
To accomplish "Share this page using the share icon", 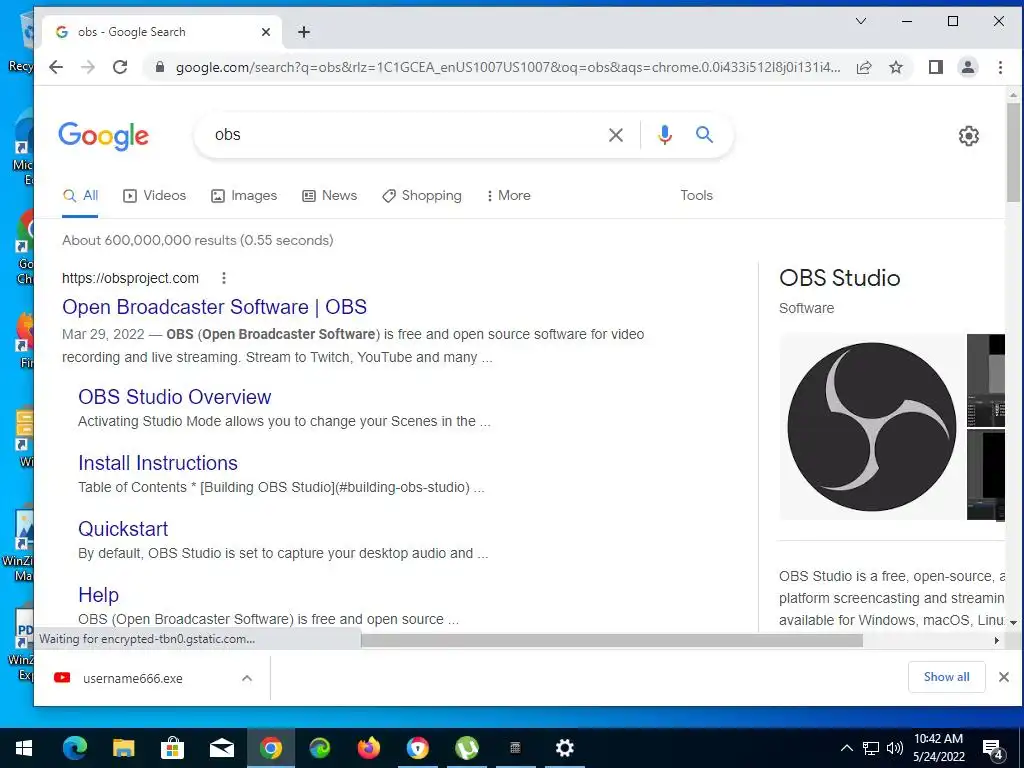I will tap(864, 67).
